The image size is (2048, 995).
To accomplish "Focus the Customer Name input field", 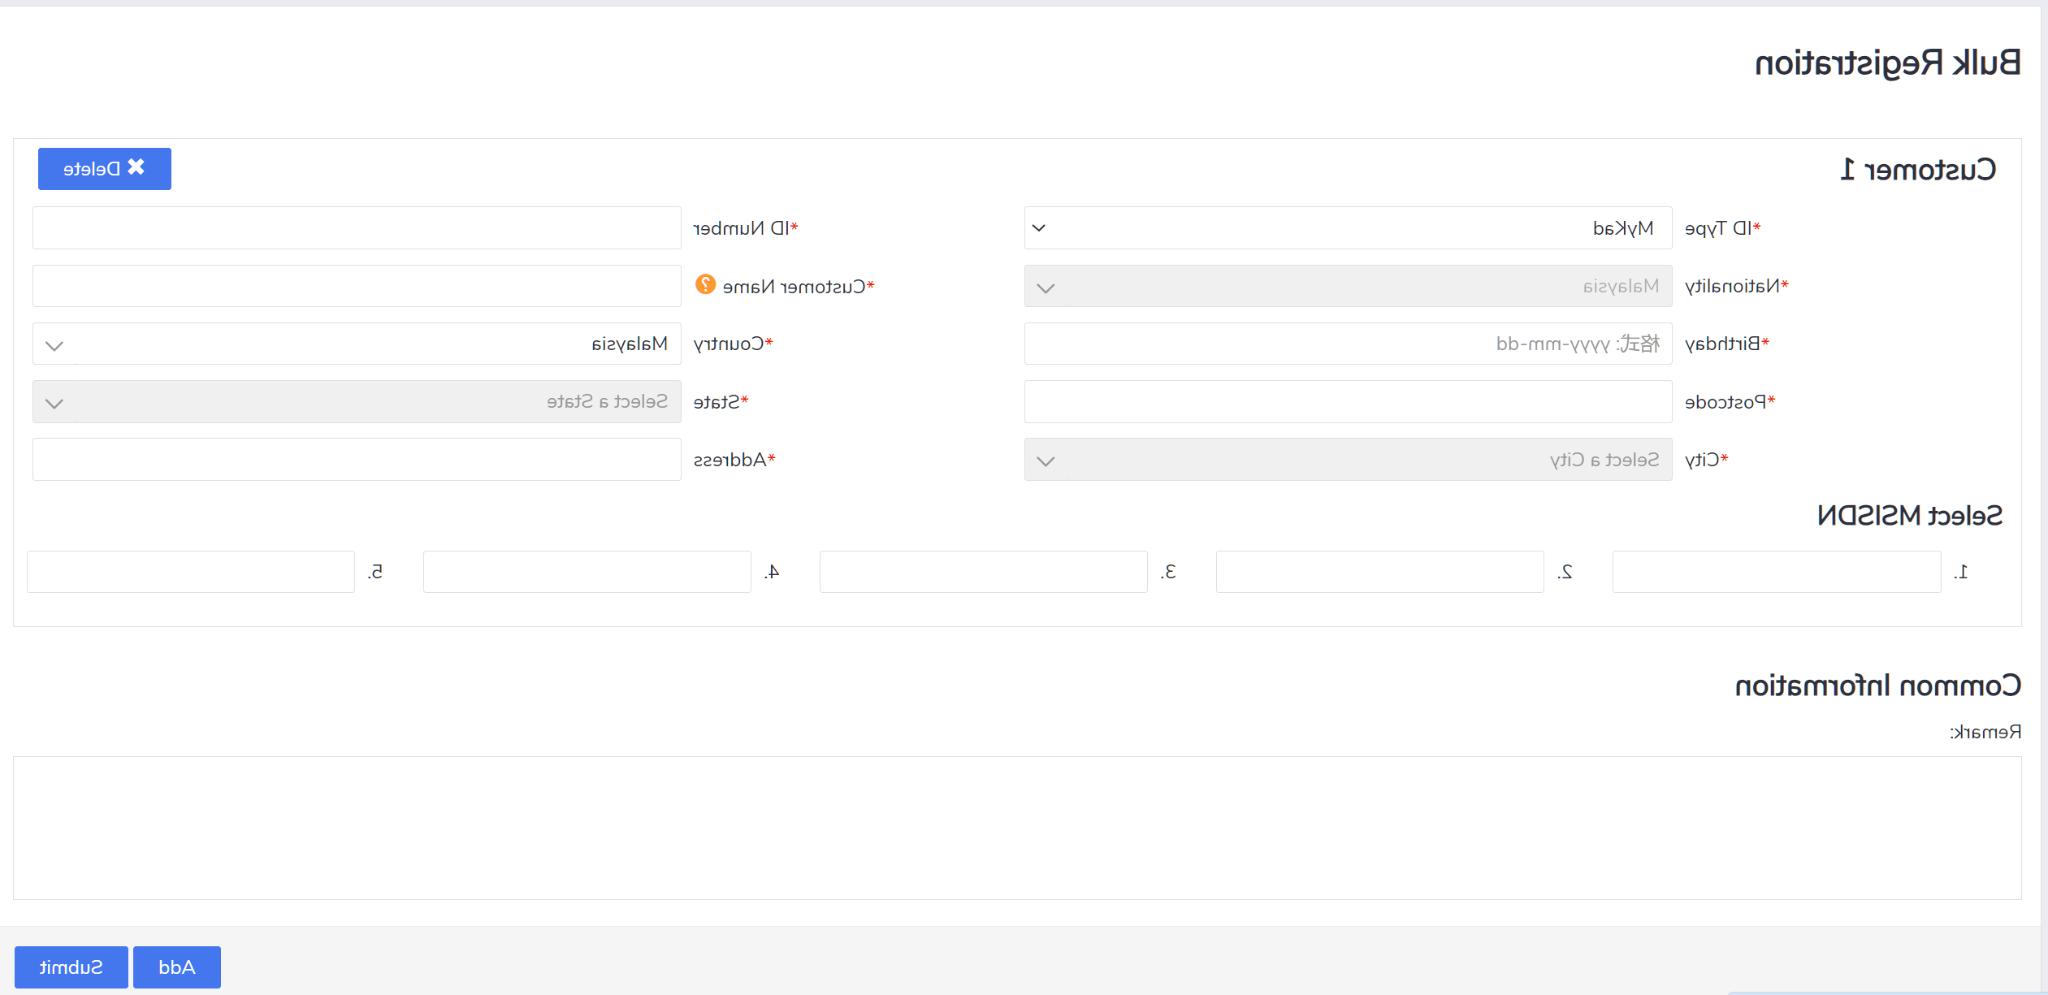I will click(357, 286).
